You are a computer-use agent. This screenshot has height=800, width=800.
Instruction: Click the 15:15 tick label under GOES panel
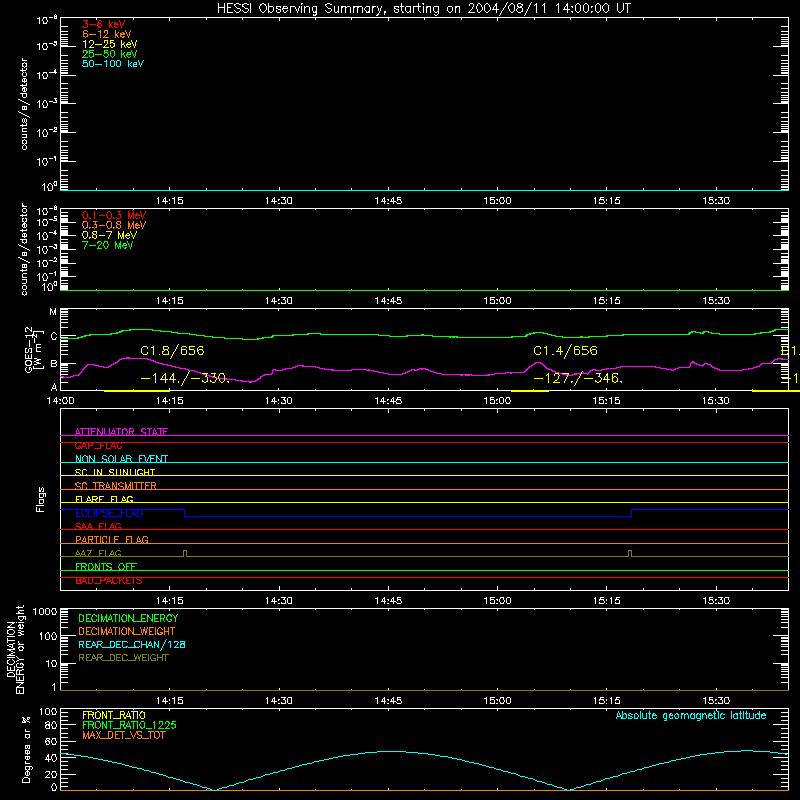tap(607, 401)
